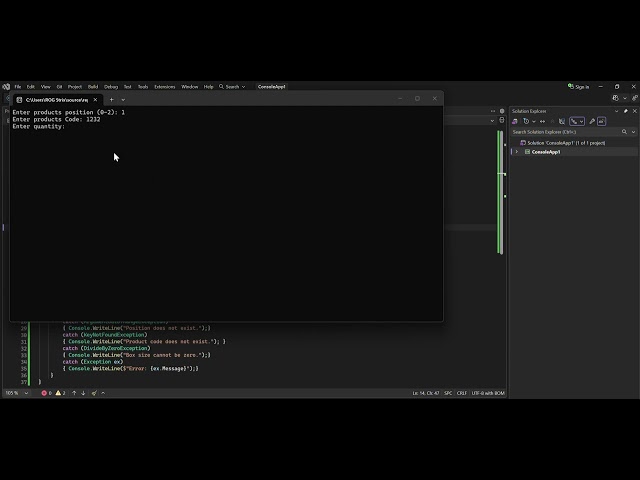Go to next issue down arrow
Screen dimensions: 640x480
pyautogui.click(x=83, y=393)
